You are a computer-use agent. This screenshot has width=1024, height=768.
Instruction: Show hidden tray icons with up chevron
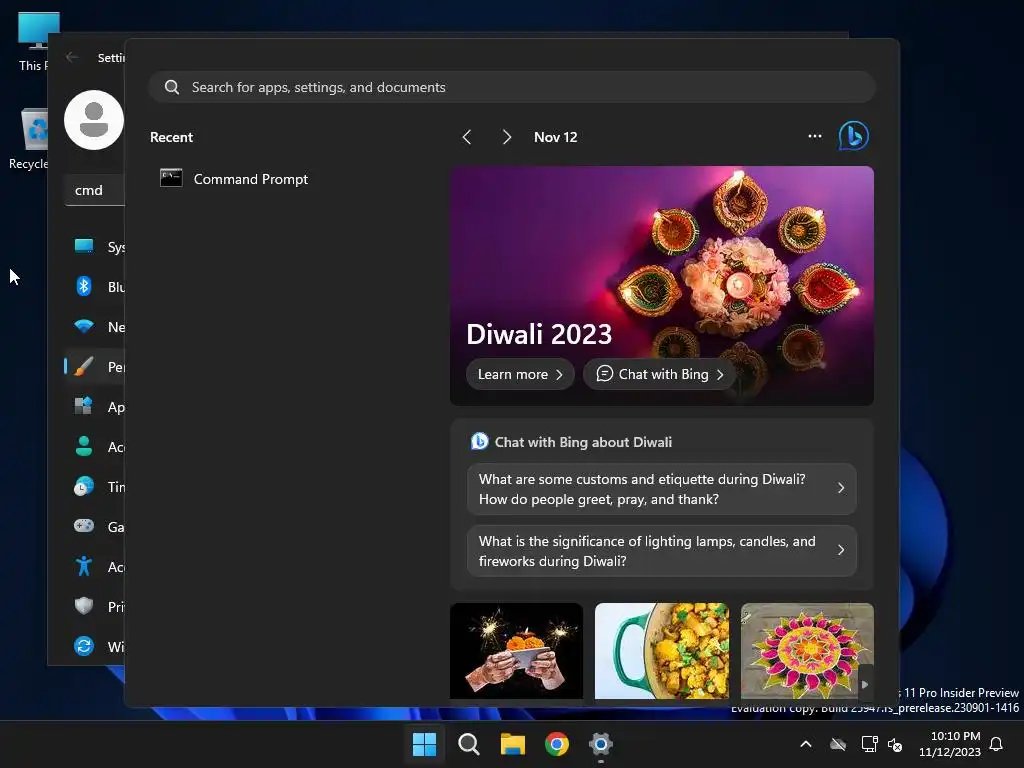point(806,744)
